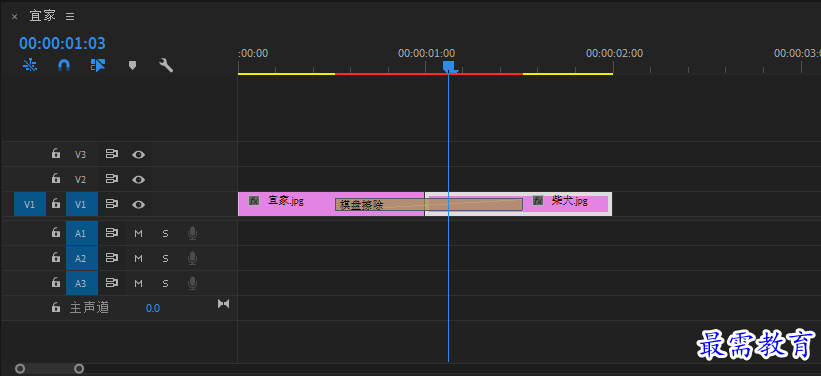821x376 pixels.
Task: Toggle lock on V1 track
Action: click(56, 204)
